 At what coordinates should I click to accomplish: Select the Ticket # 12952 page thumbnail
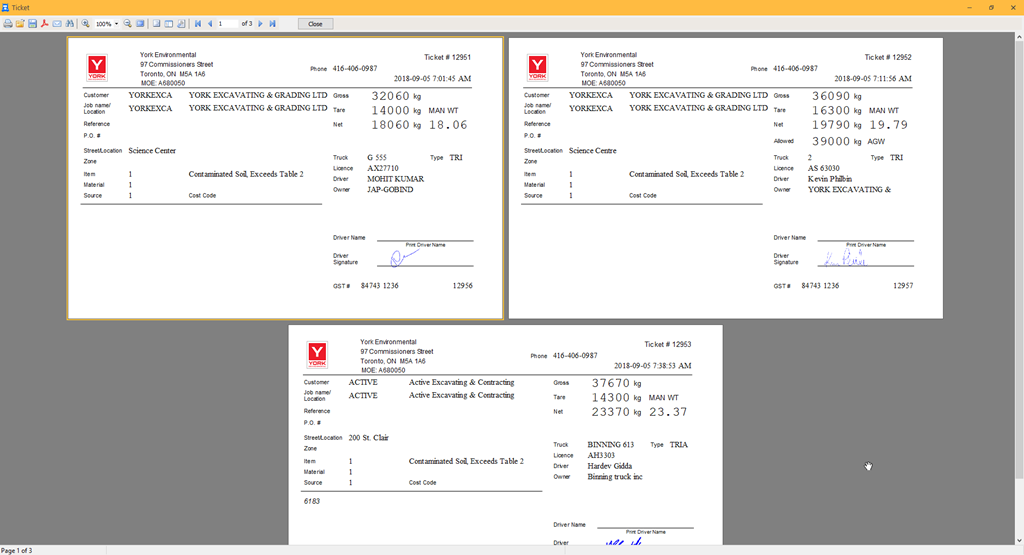725,178
